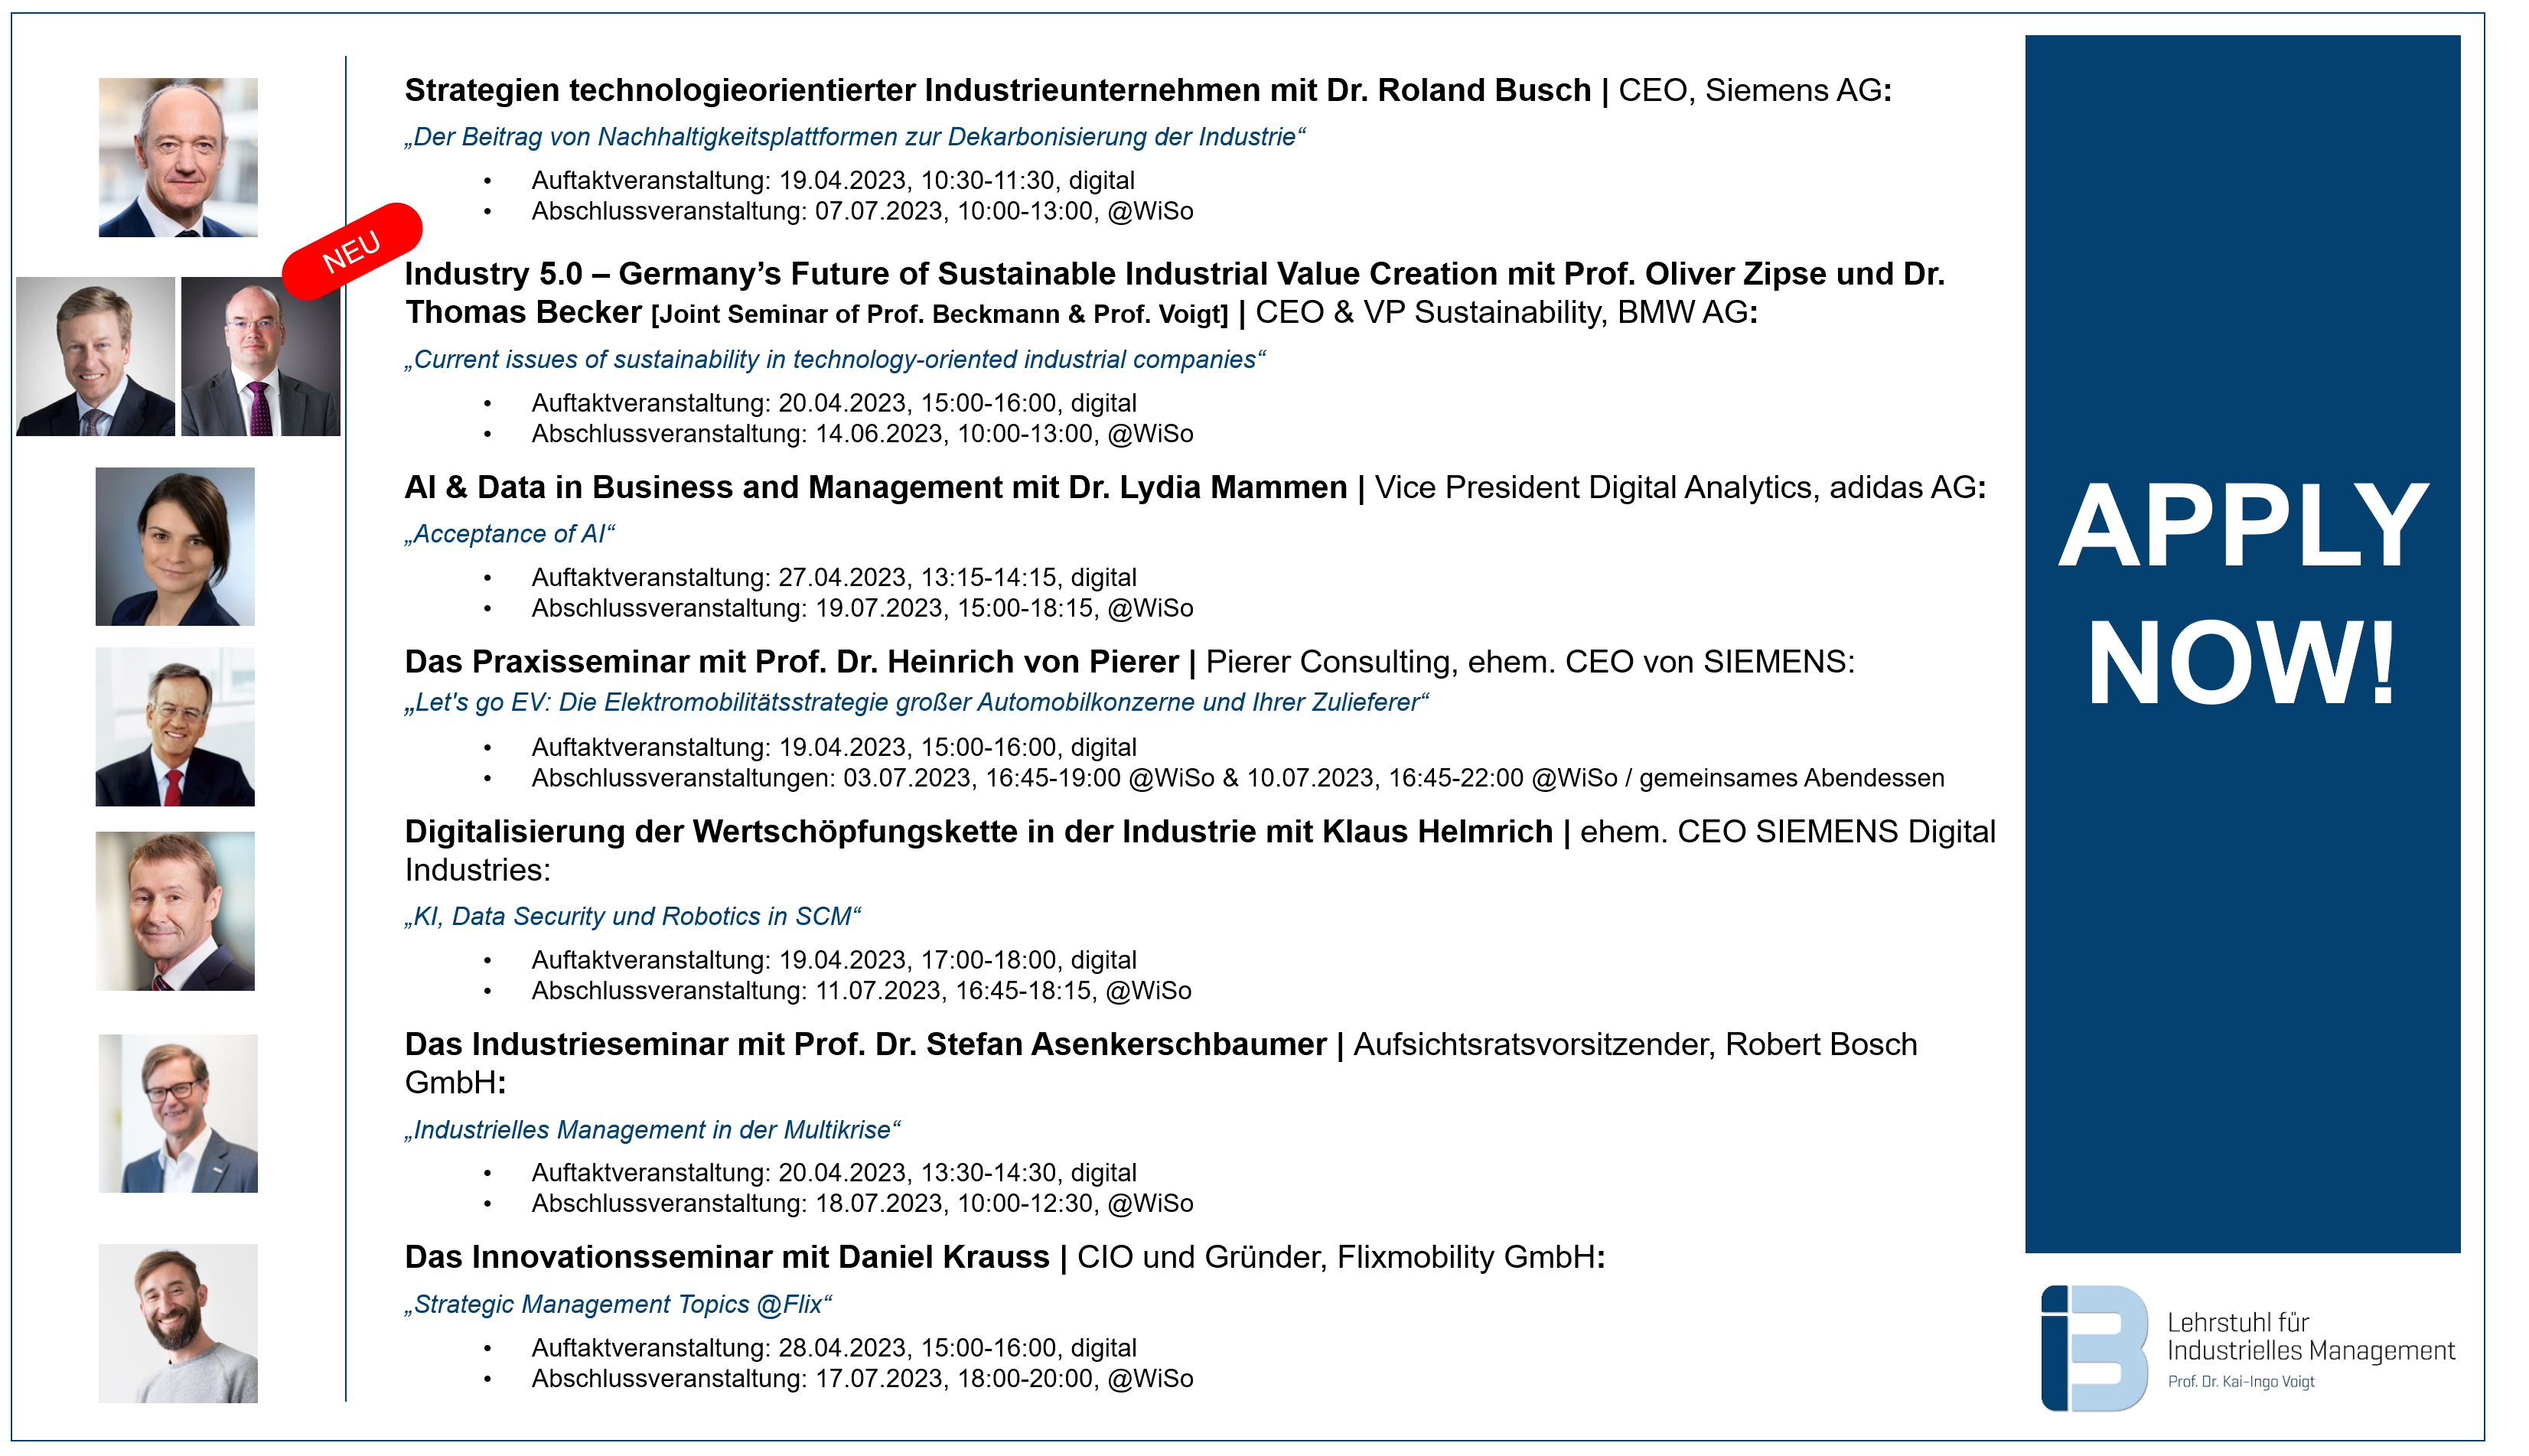Click the portrait beside Das Innovationsseminar heading
This screenshot has width=2529, height=1456.
coord(178,1323)
